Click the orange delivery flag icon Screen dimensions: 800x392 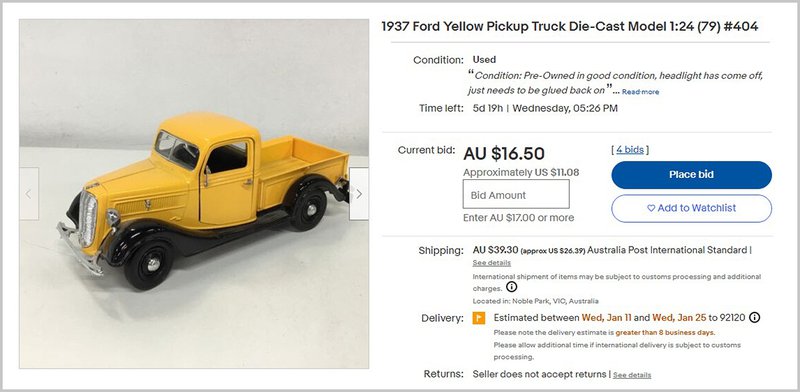pos(479,318)
